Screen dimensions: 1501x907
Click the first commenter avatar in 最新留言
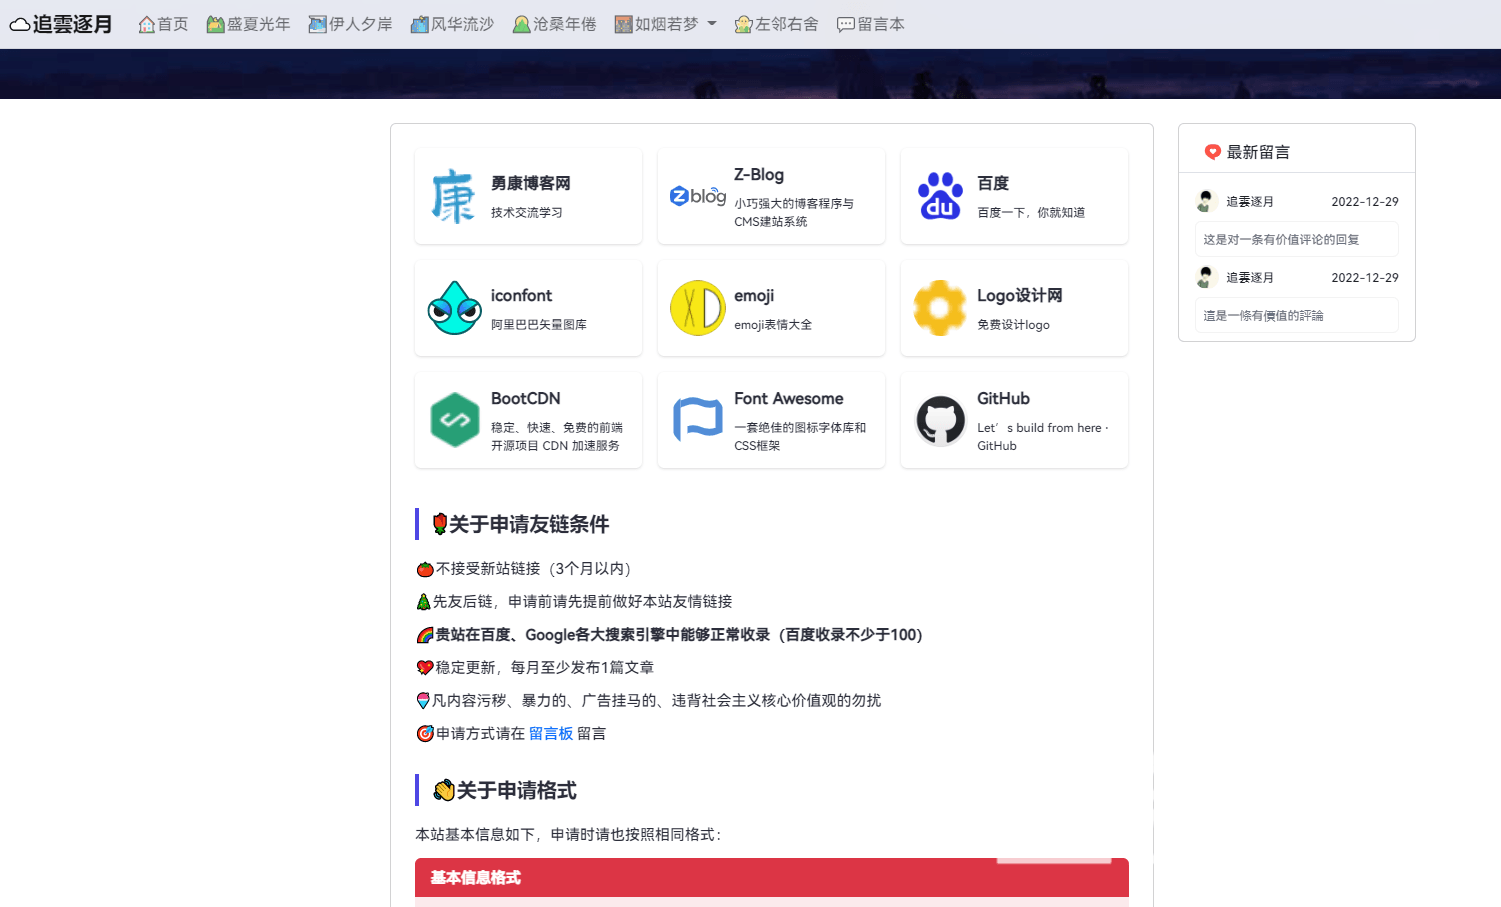[1206, 201]
